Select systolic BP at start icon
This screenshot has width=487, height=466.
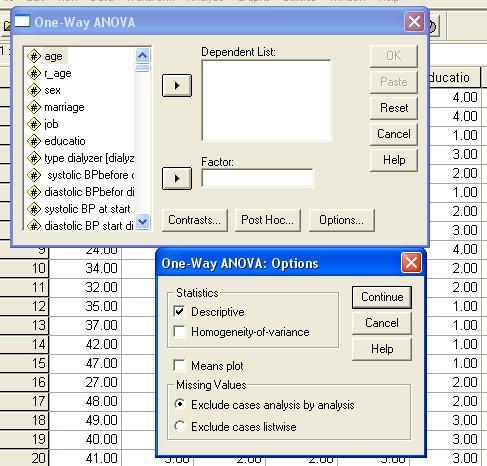click(34, 209)
